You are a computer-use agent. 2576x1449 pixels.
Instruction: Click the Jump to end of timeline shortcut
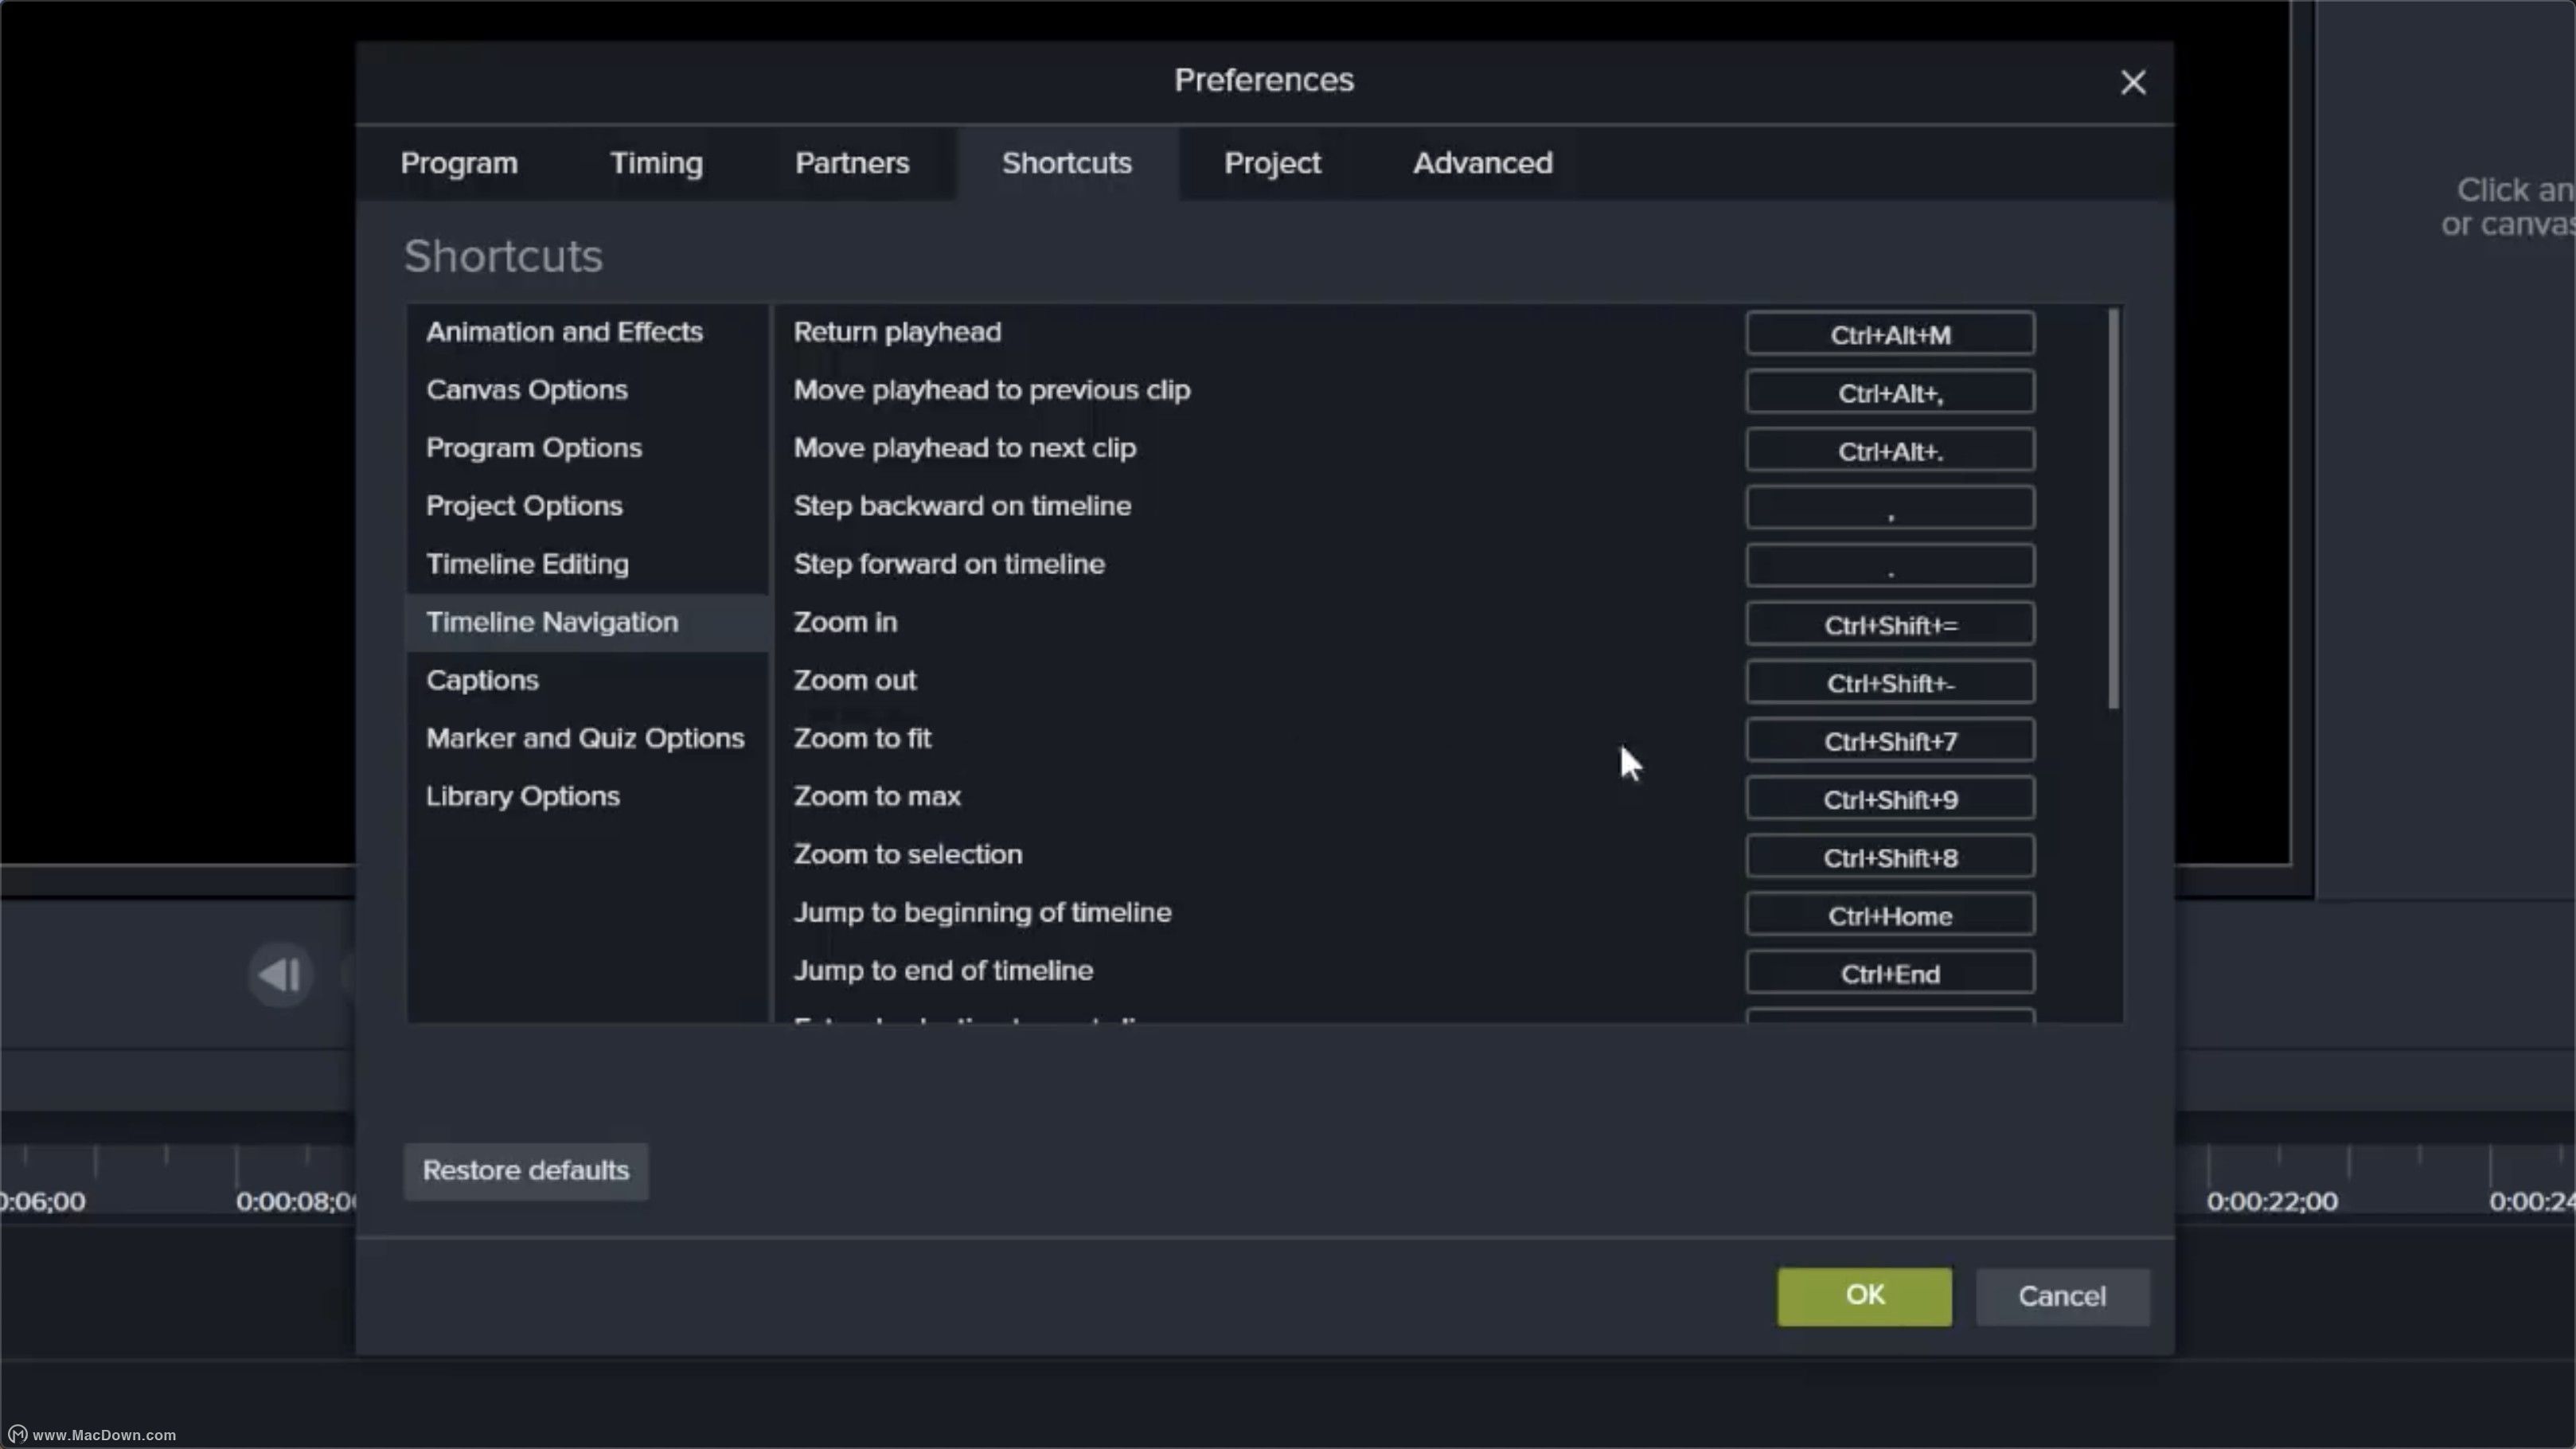click(x=1889, y=972)
